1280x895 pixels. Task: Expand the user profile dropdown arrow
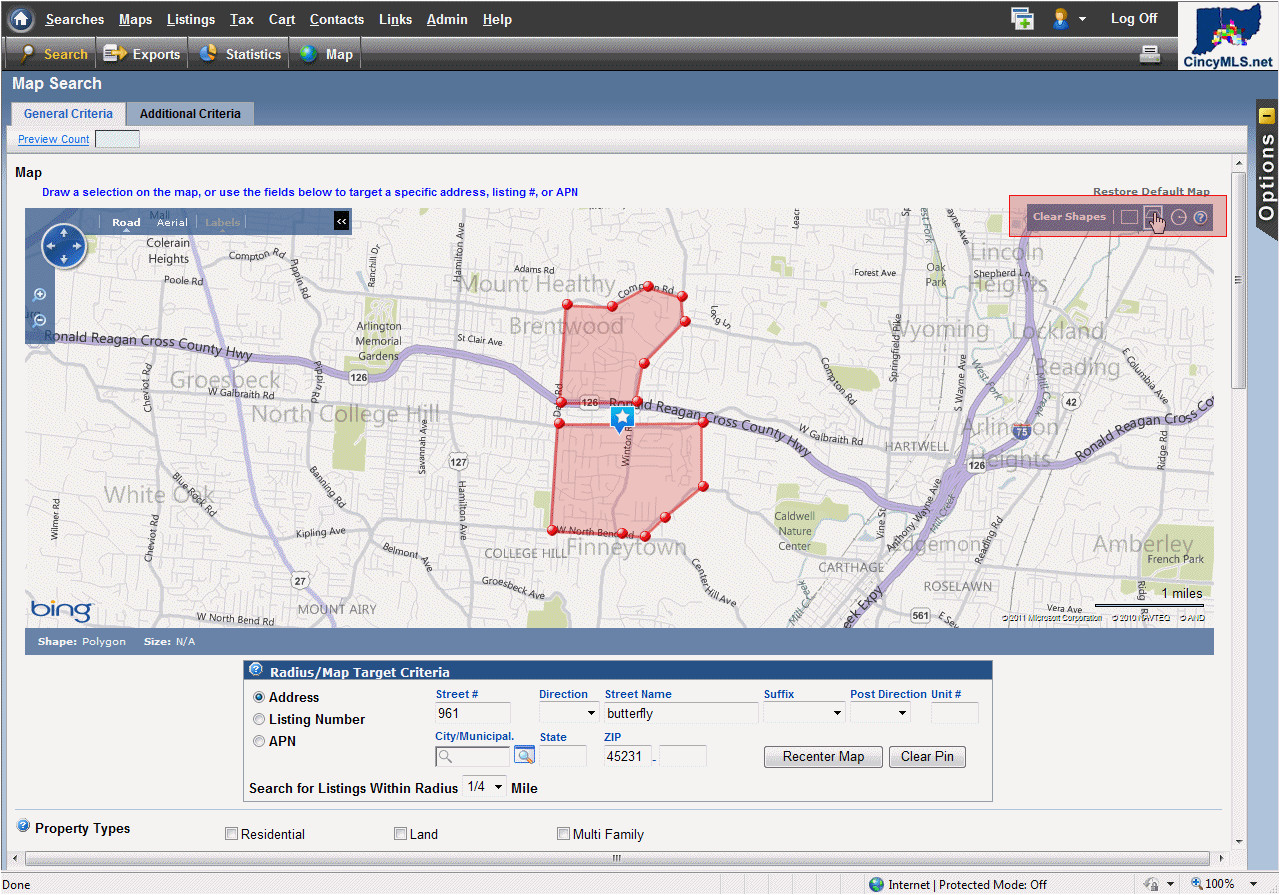[1082, 20]
